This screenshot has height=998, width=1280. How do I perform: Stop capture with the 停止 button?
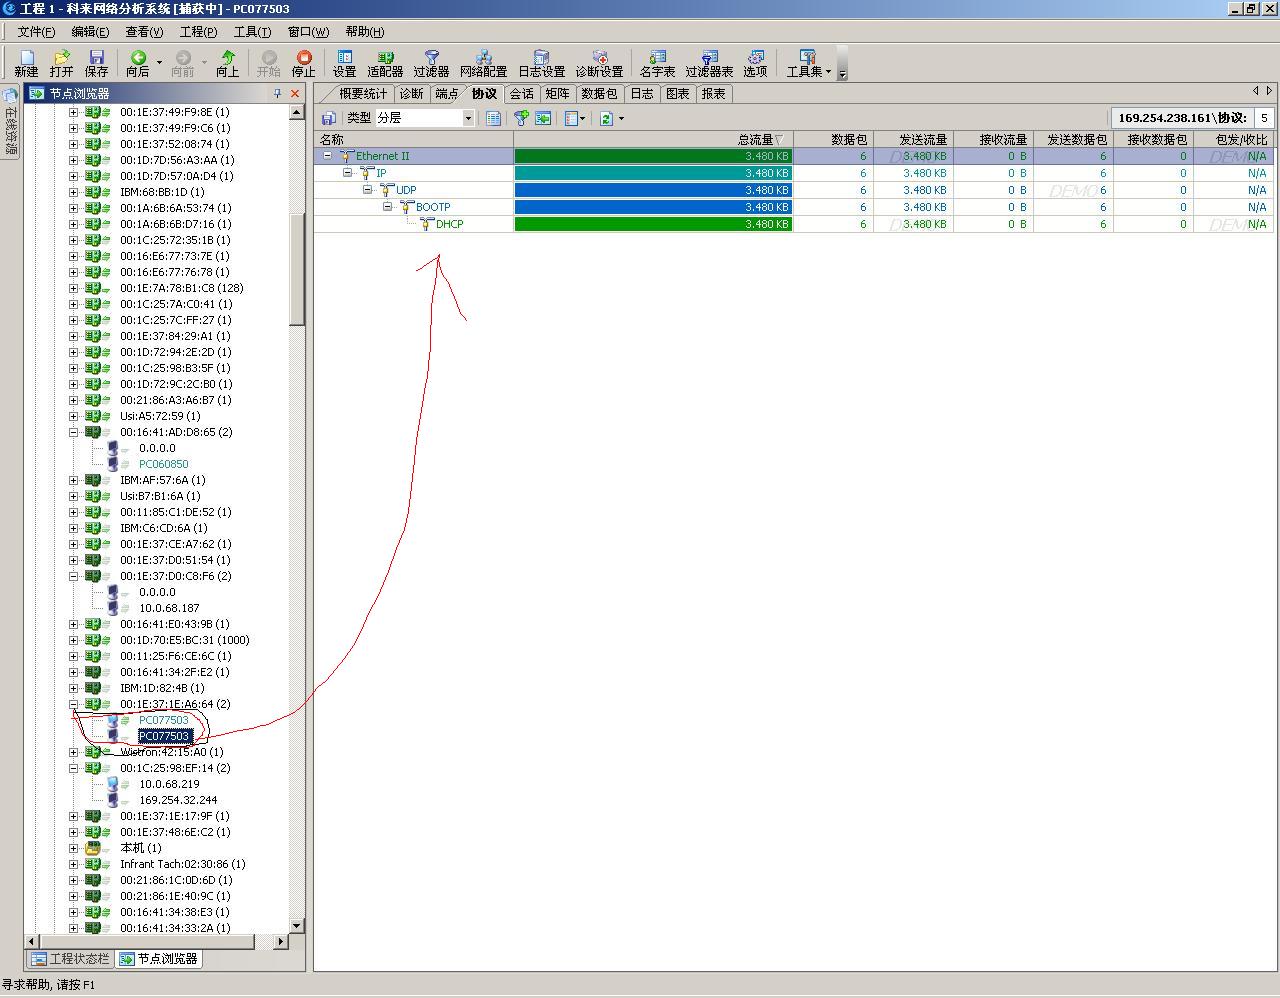(303, 63)
